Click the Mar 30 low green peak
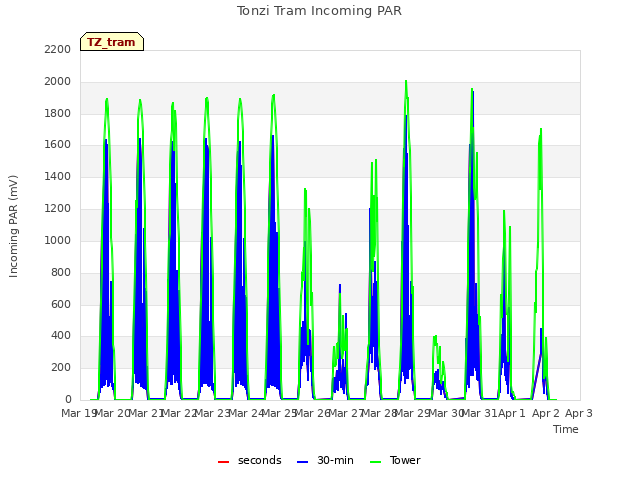 click(x=435, y=337)
